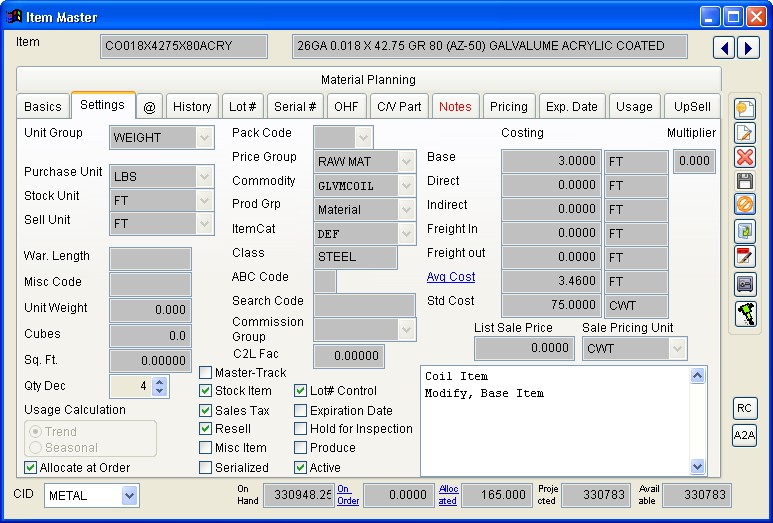Click the orange cancel circle icon

click(744, 205)
